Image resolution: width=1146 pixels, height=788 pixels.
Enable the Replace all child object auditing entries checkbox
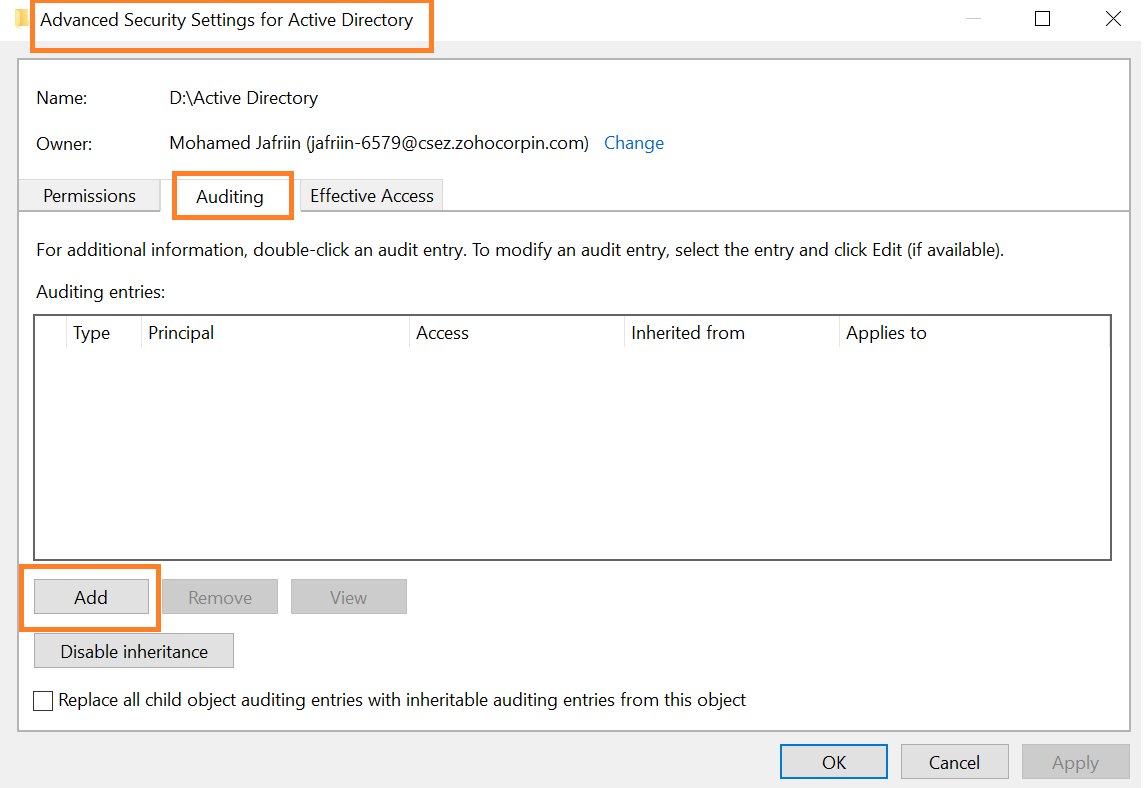pos(42,700)
